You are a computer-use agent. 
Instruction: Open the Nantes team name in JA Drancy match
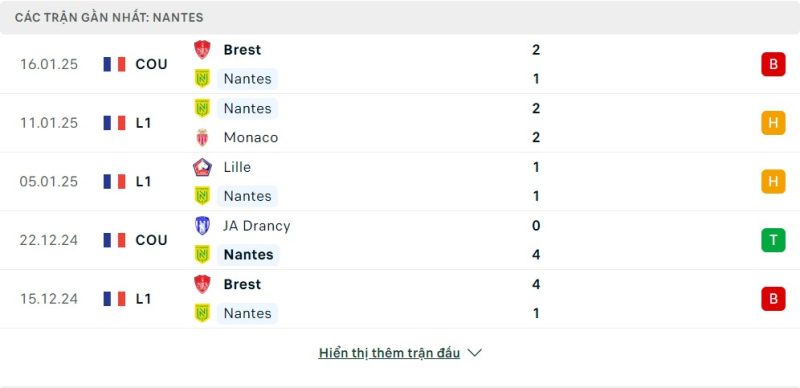248,255
